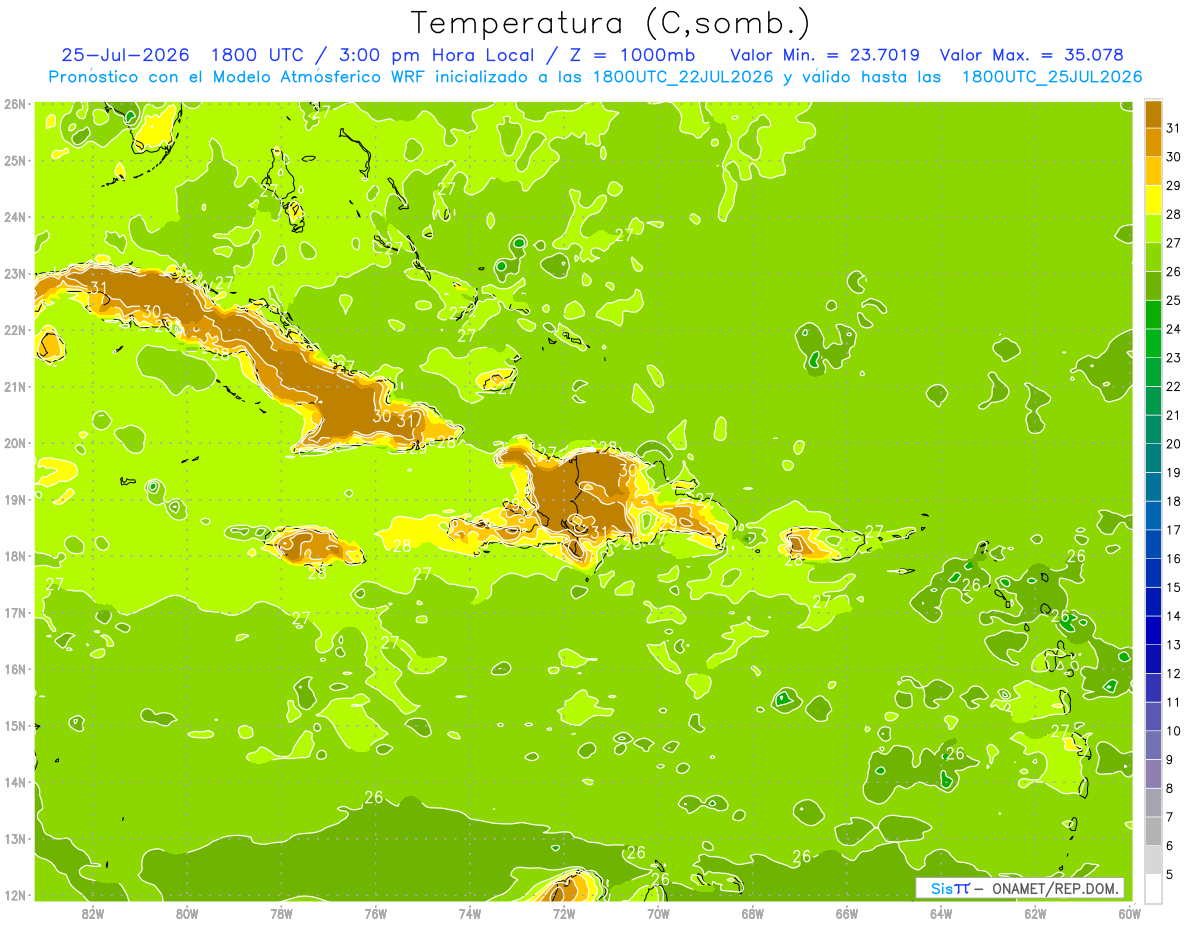Click the 13N latitude axis label
The height and width of the screenshot is (927, 1200).
point(14,838)
